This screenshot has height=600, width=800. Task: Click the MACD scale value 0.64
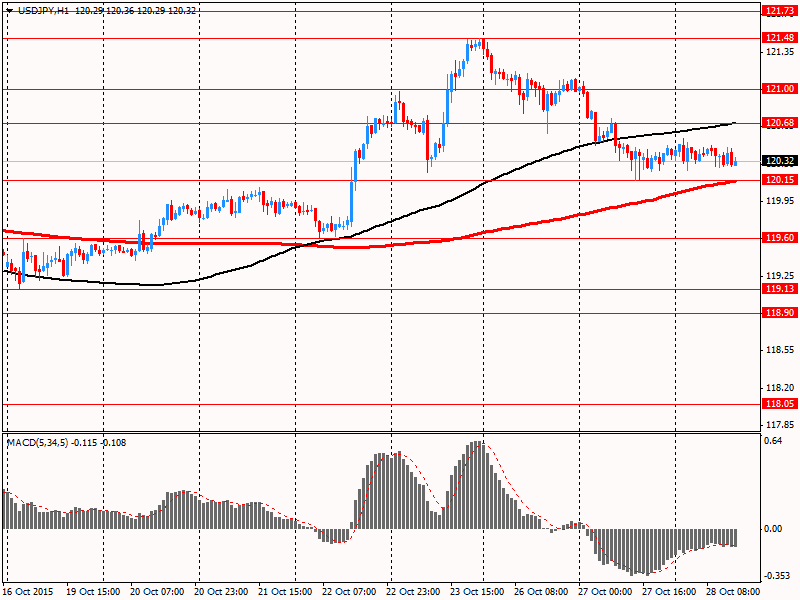[x=773, y=441]
